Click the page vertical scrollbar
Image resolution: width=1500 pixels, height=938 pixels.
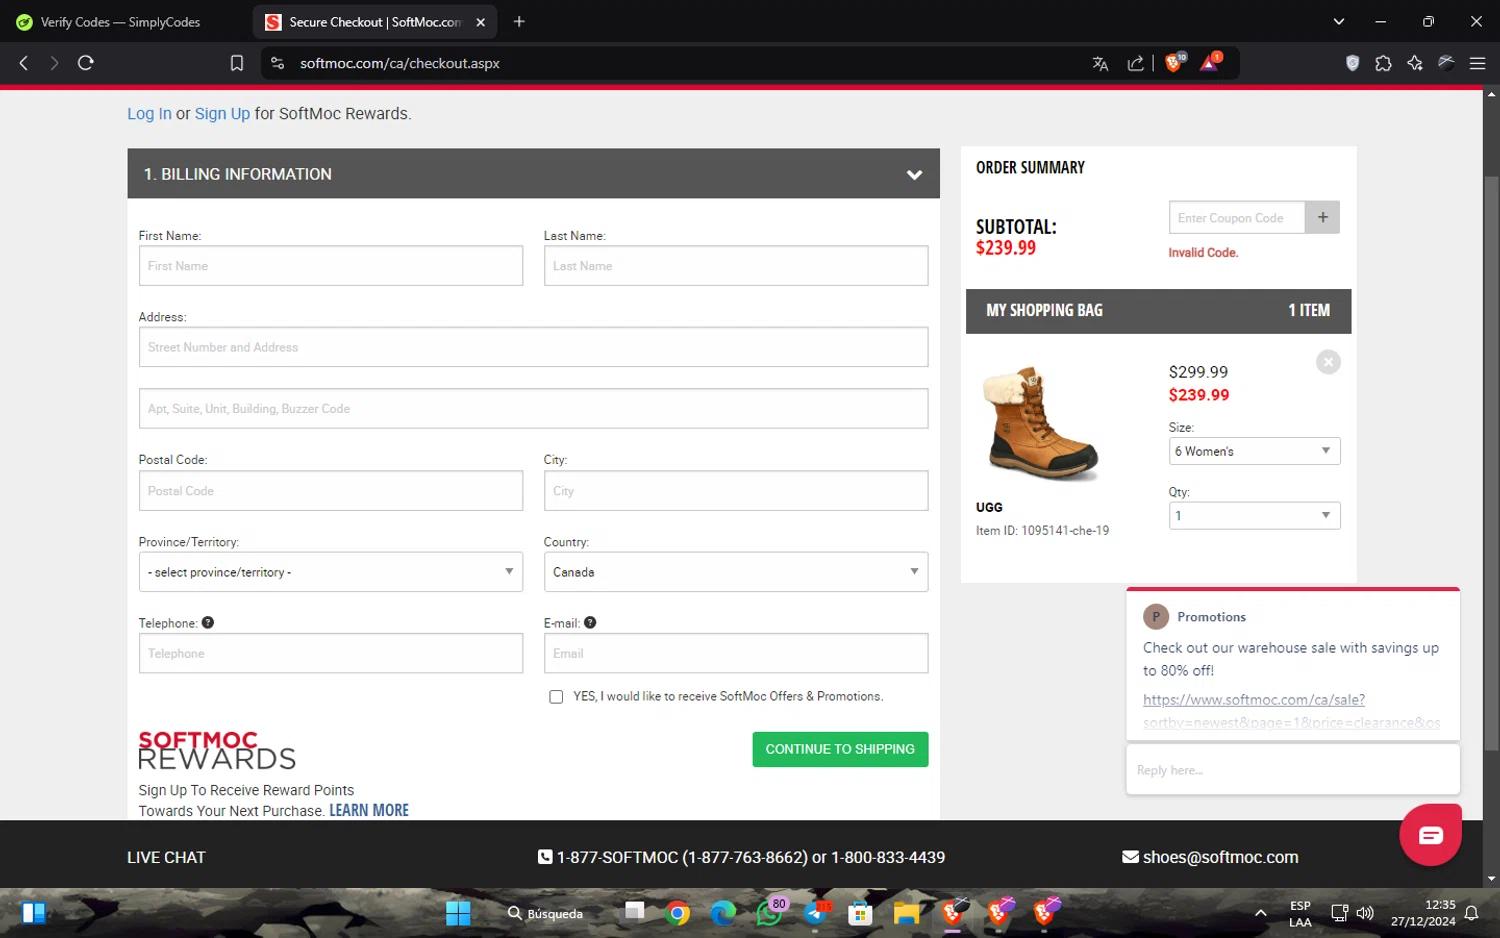click(1491, 463)
